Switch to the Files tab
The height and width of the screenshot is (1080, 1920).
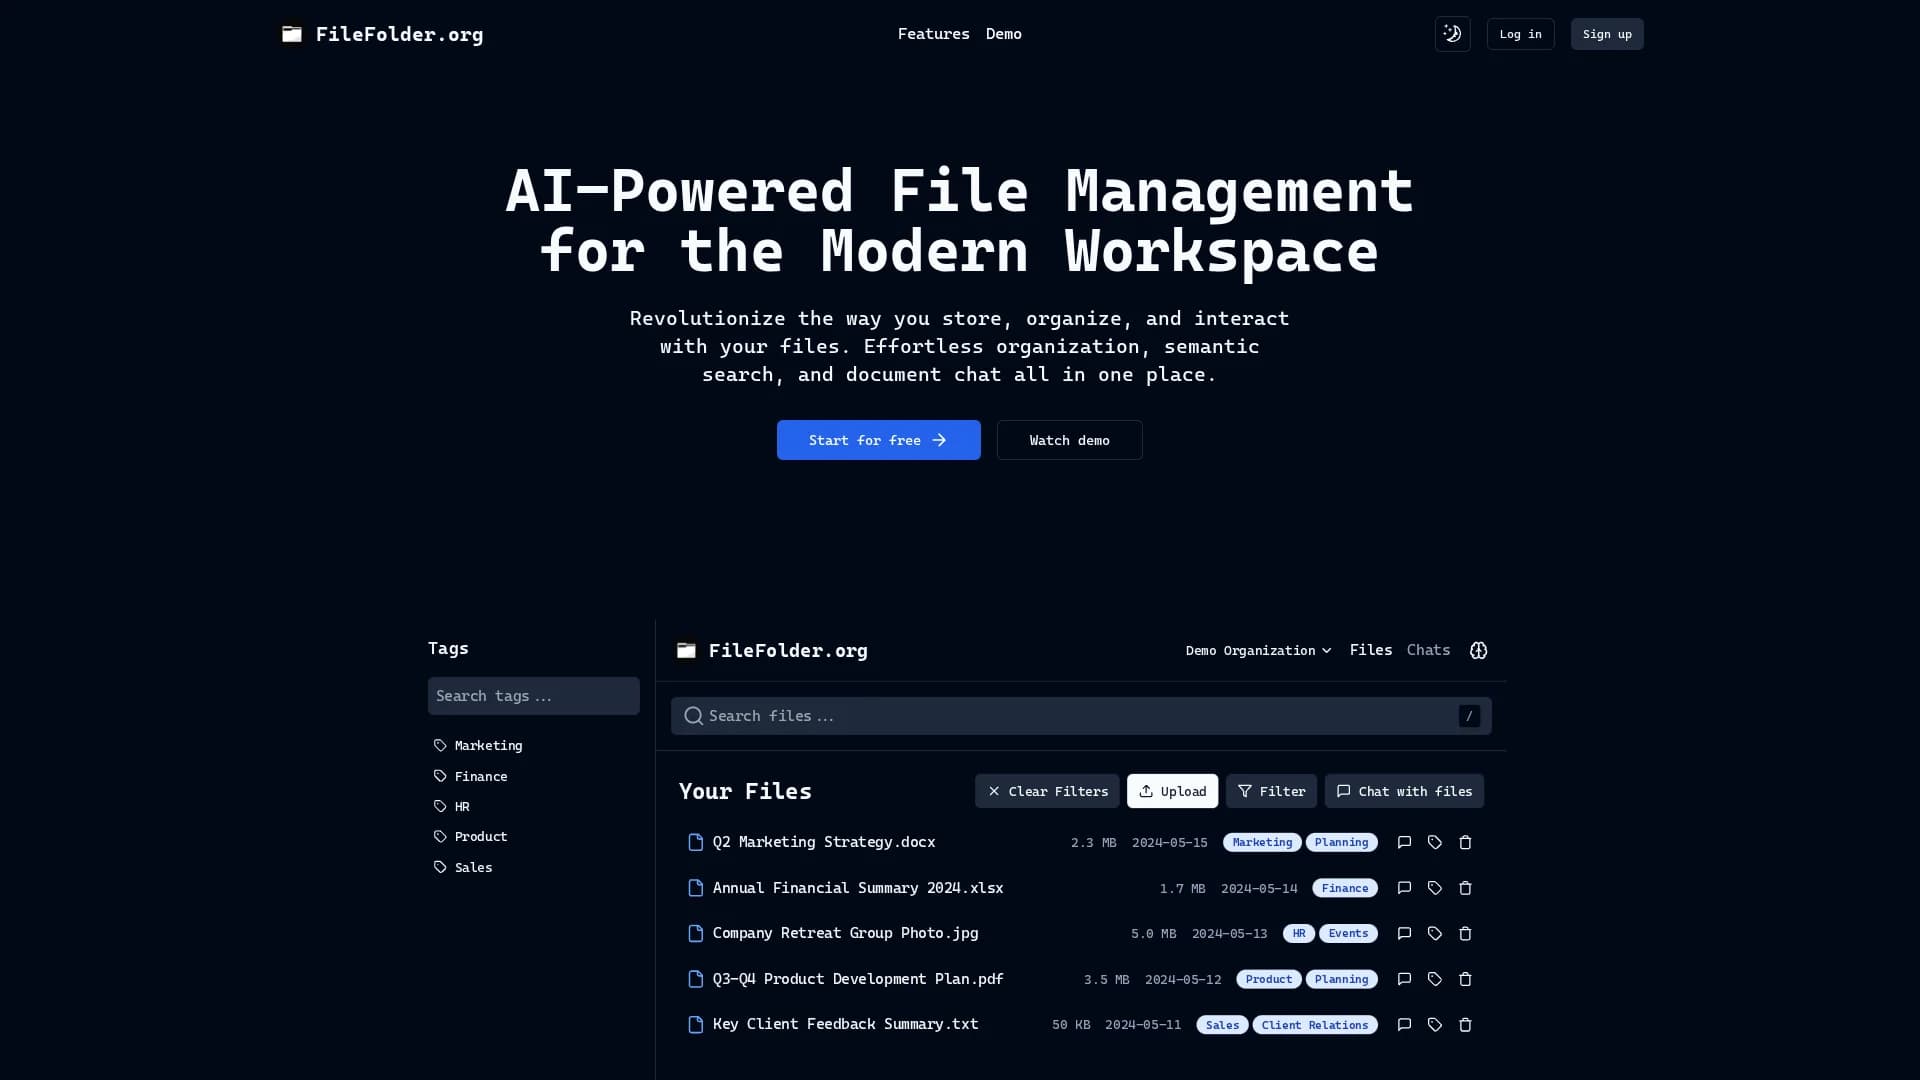[1370, 650]
